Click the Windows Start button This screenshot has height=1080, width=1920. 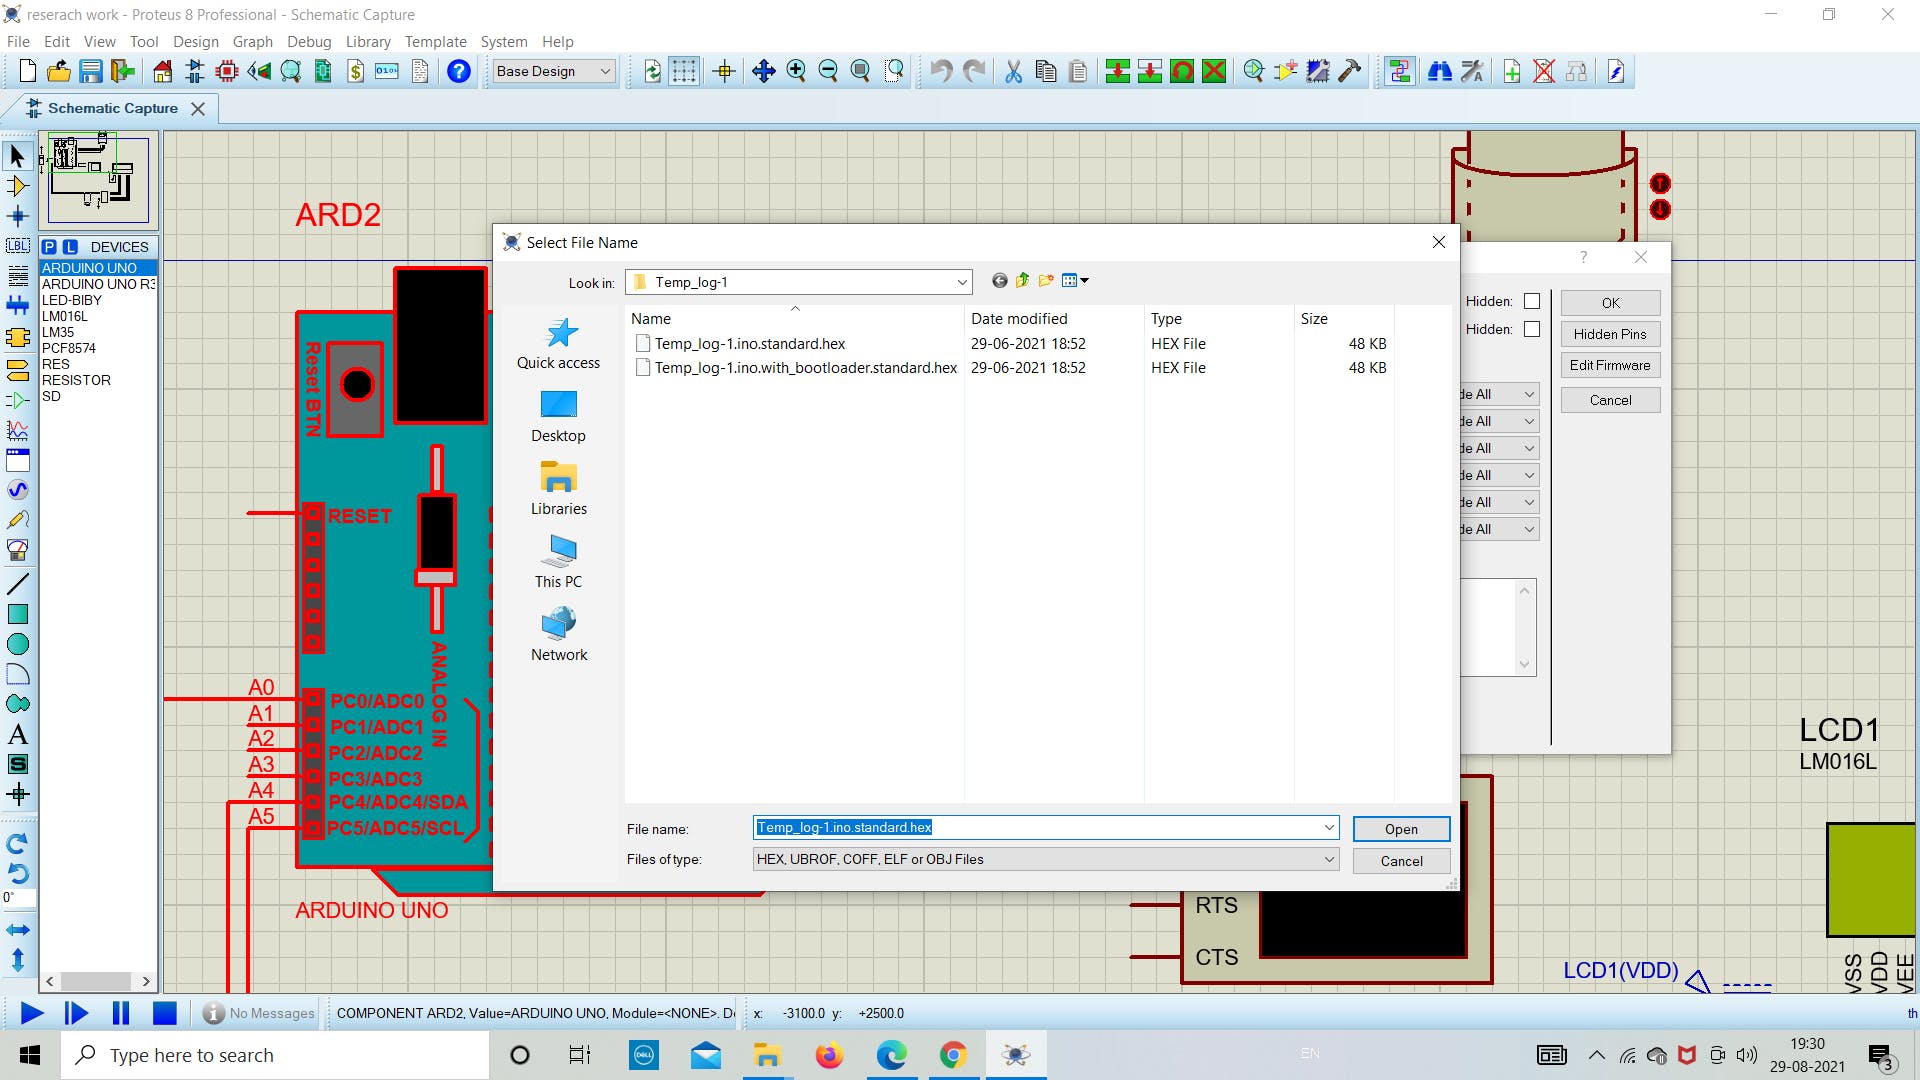30,1055
